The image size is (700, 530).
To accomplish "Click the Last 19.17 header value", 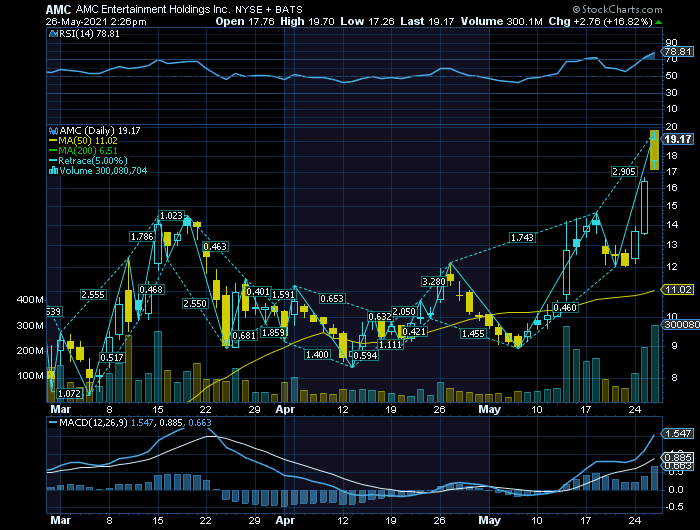I will (x=427, y=21).
